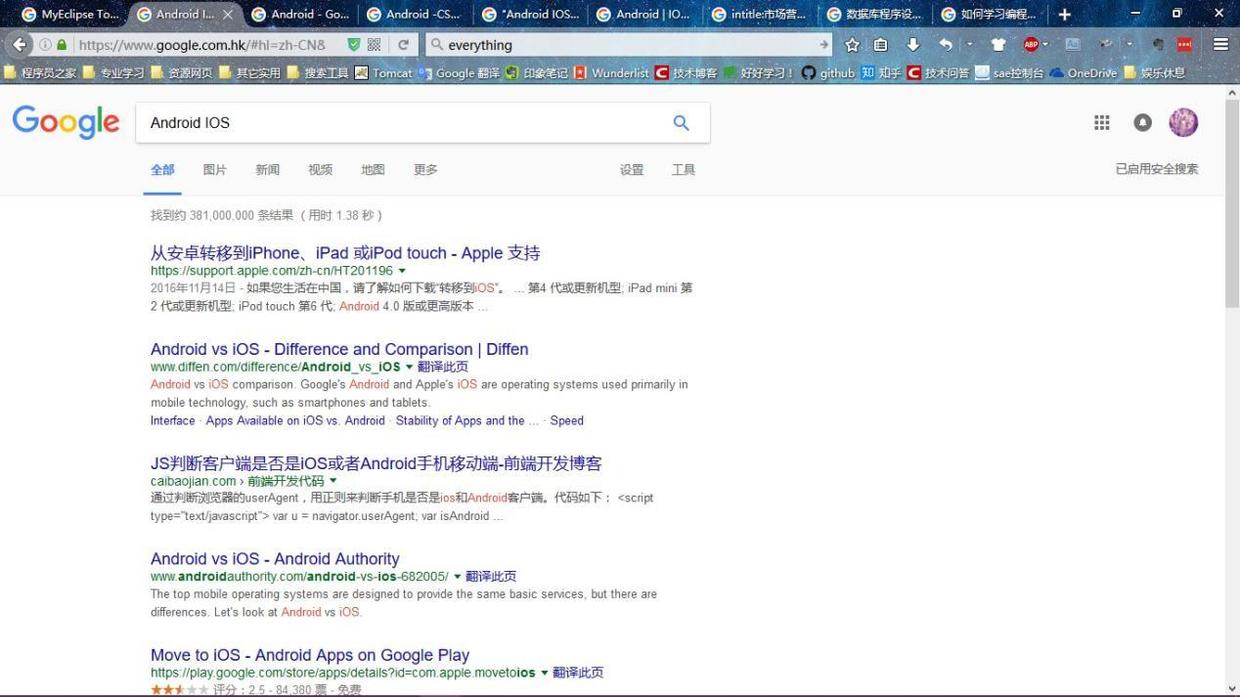1240x697 pixels.
Task: Expand dropdown next to undo arrow icon
Action: (970, 44)
